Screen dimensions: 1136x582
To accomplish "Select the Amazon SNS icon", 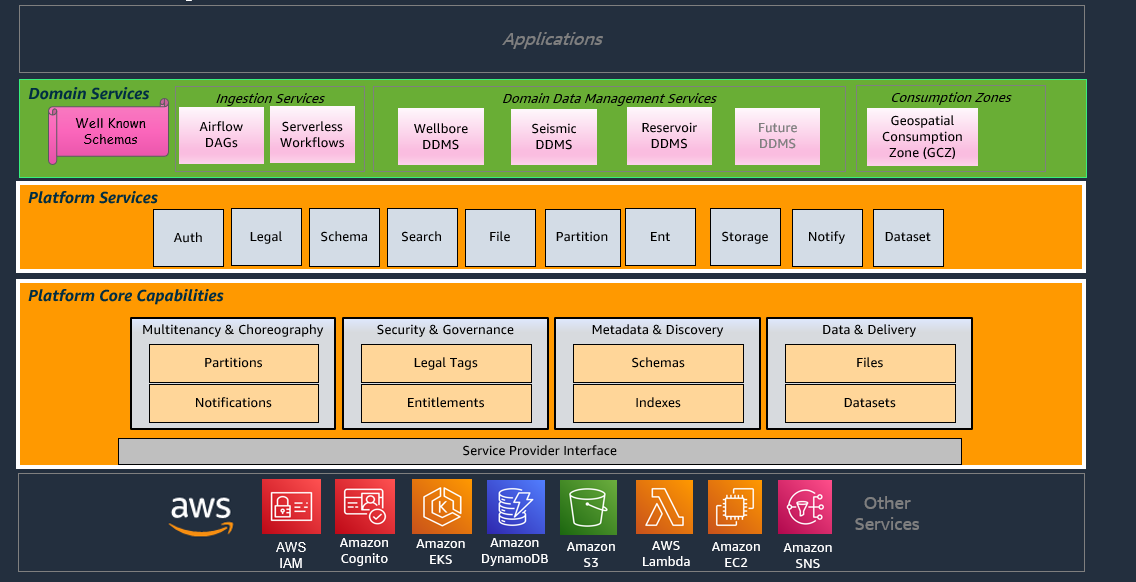I will [805, 507].
